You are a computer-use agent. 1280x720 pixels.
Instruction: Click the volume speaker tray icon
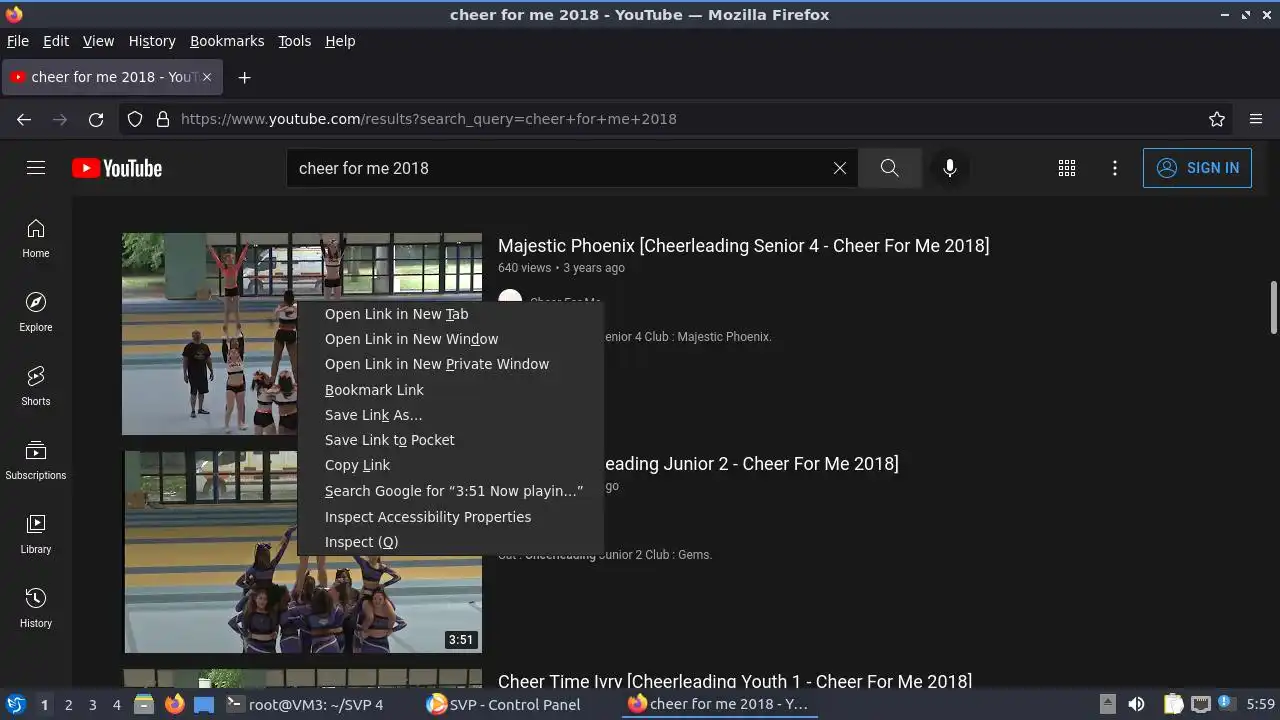[1136, 704]
